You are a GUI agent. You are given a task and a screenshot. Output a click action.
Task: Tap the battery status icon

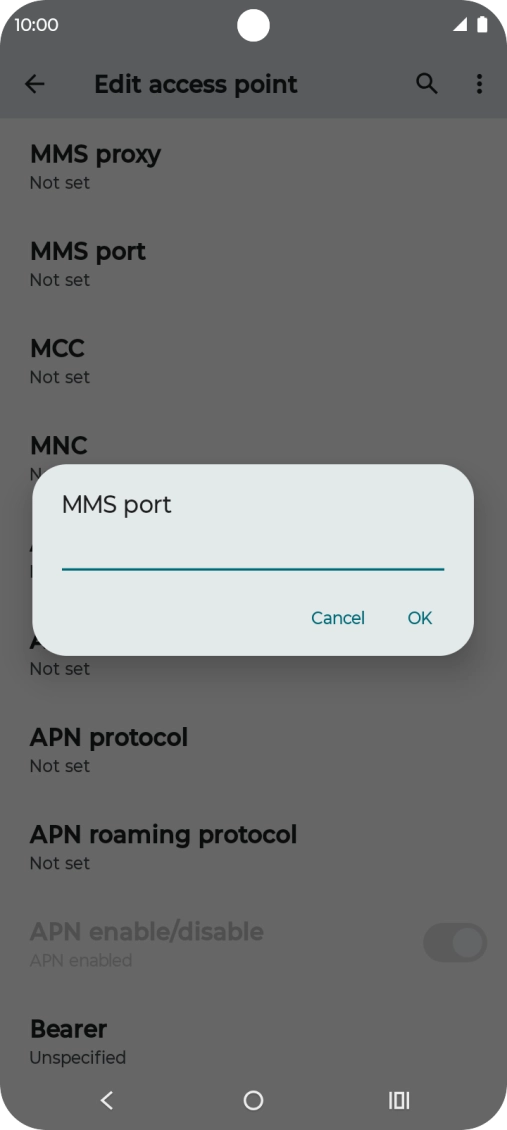coord(482,25)
